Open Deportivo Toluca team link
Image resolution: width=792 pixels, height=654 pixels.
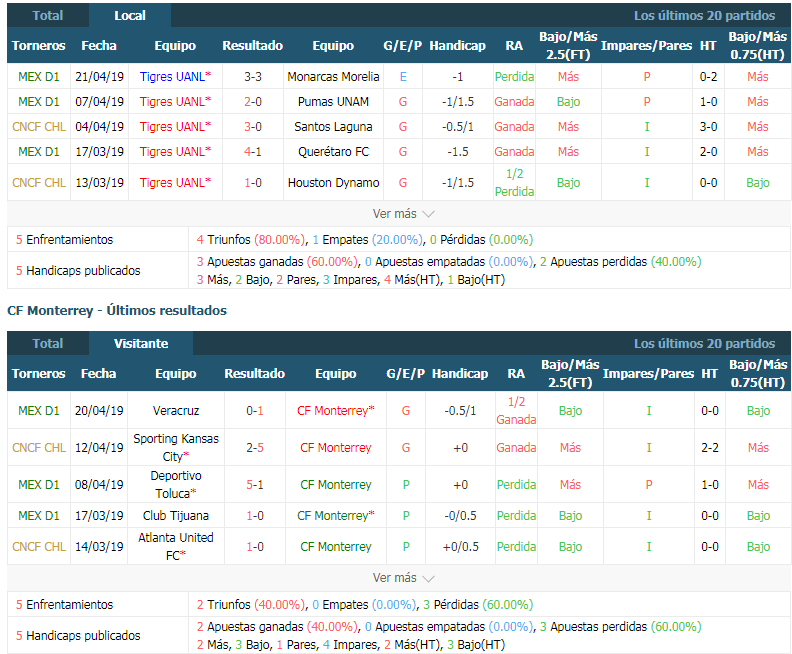pos(176,484)
